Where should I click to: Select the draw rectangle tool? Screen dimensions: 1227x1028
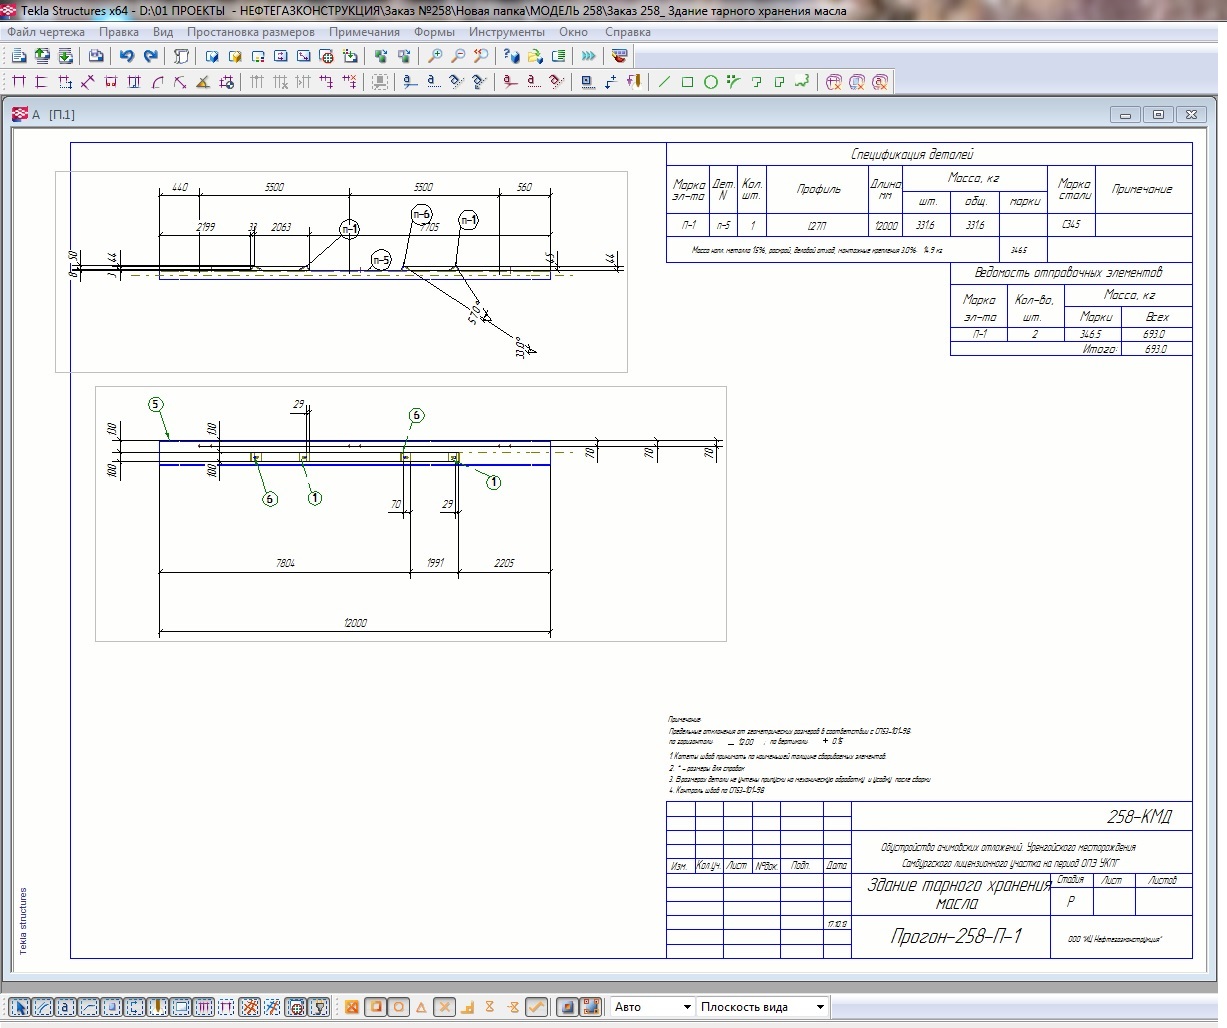click(x=687, y=82)
